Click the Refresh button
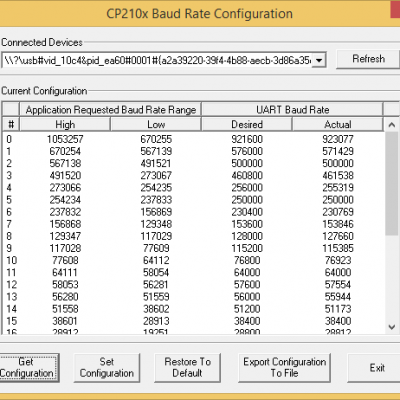 point(368,59)
